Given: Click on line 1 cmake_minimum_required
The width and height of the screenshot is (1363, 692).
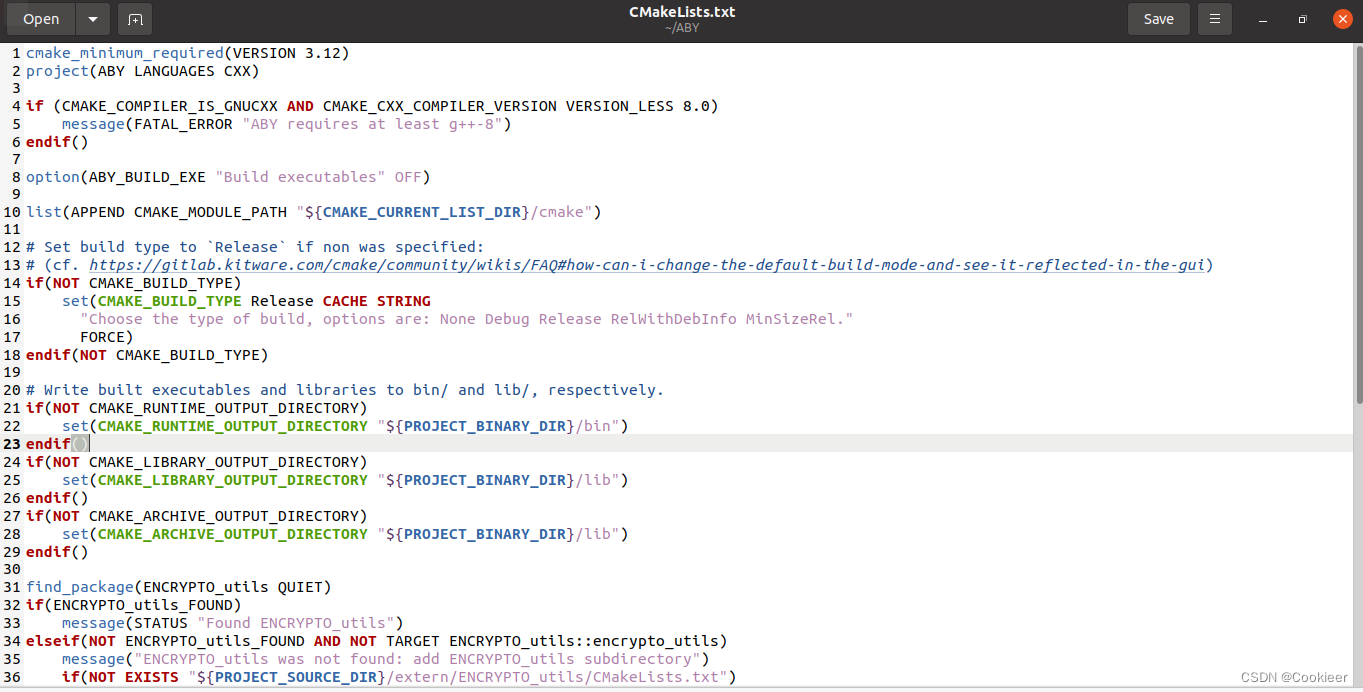Looking at the screenshot, I should [x=188, y=53].
